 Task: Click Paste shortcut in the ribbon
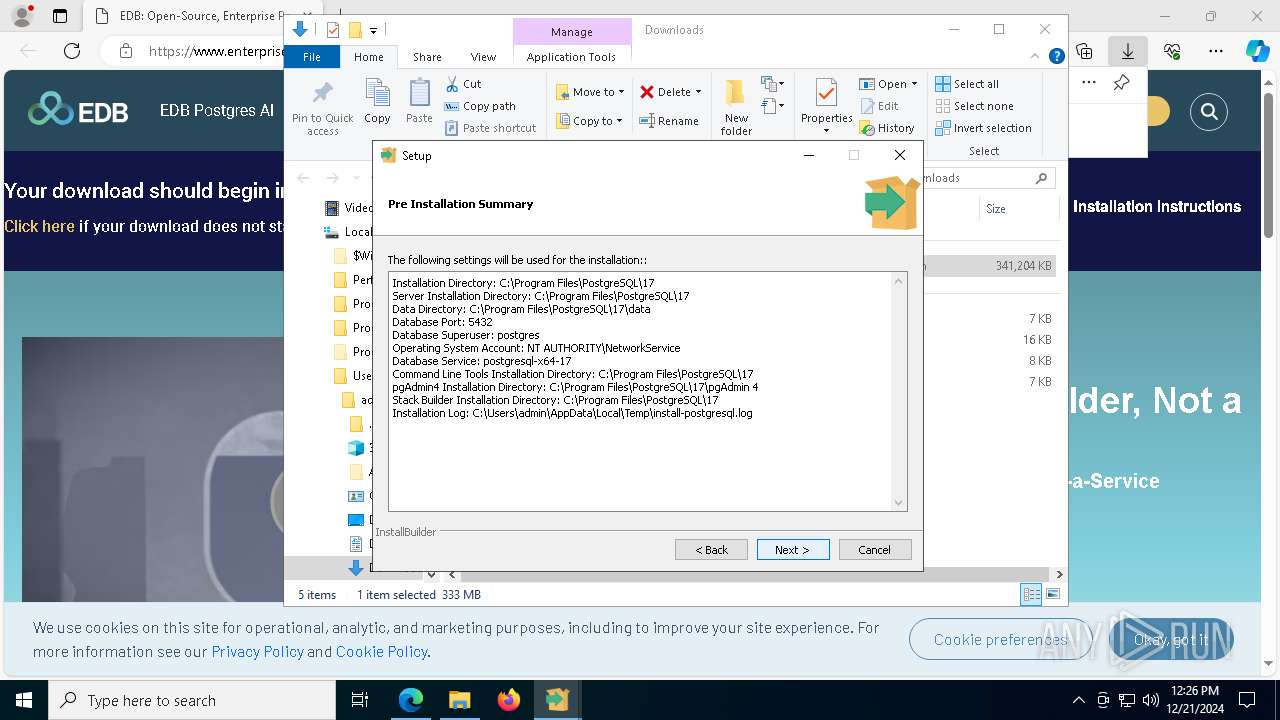[490, 128]
